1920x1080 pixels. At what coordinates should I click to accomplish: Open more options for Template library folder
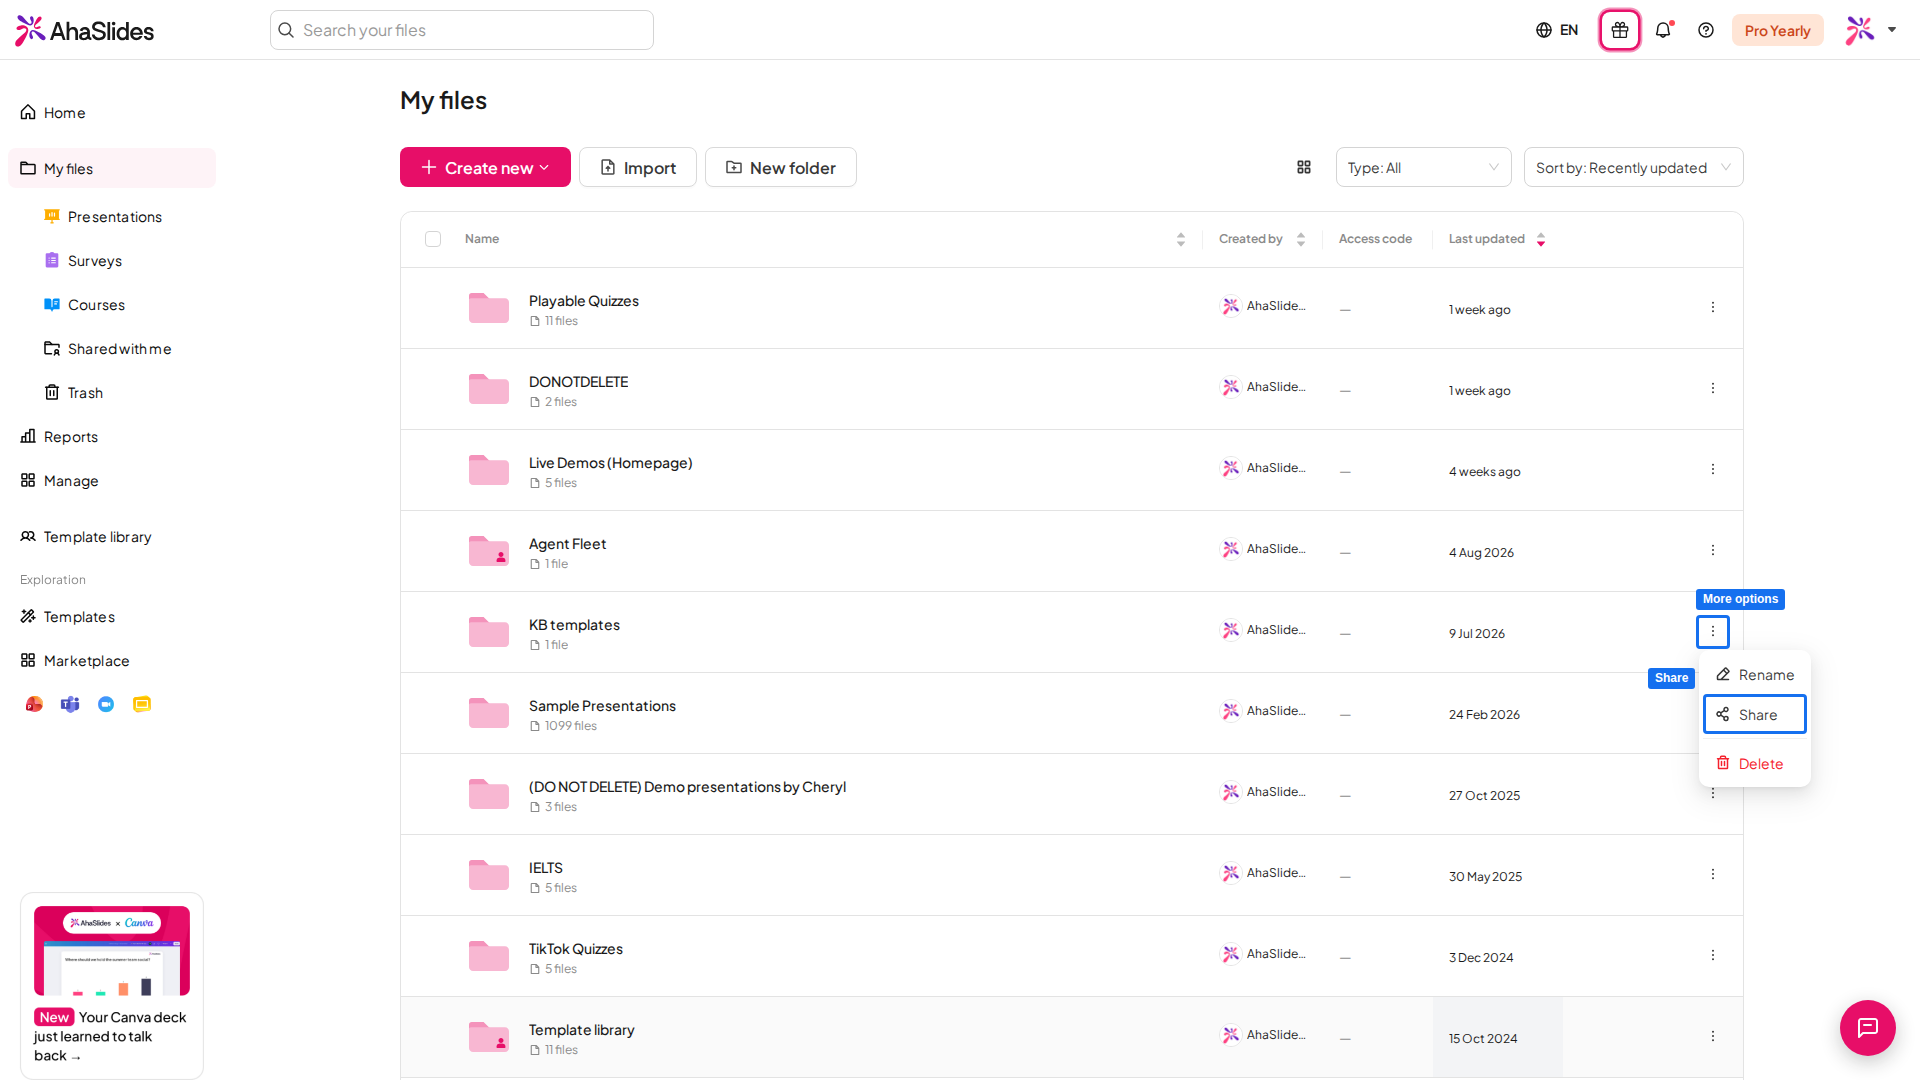tap(1712, 1036)
